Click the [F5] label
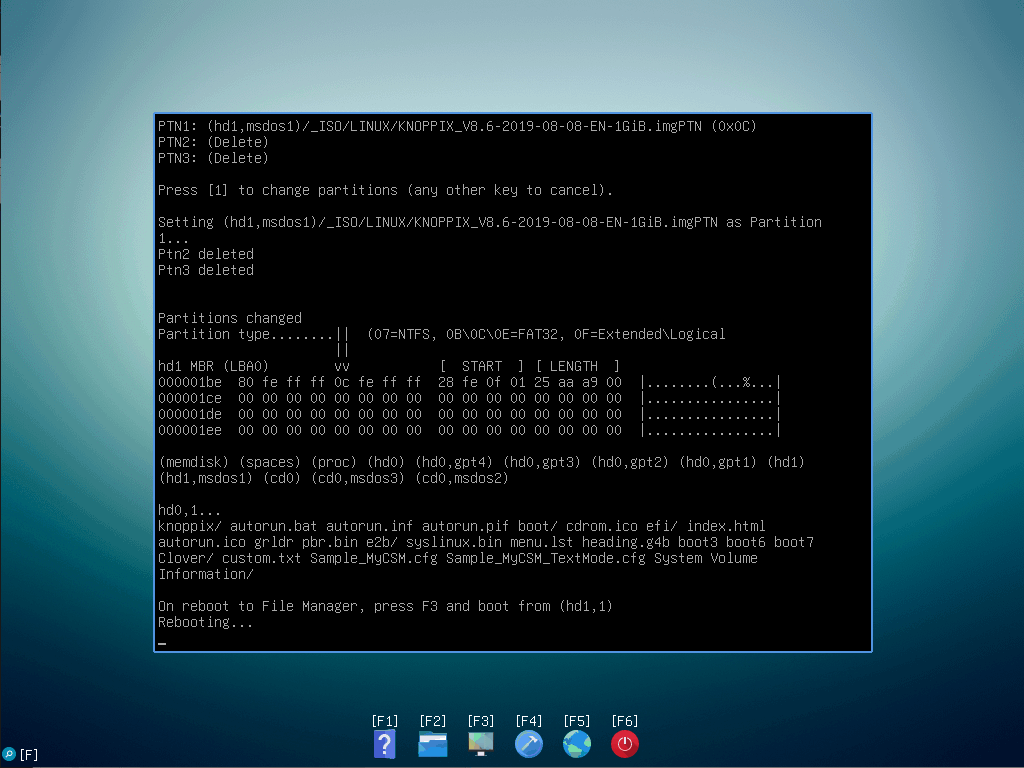This screenshot has width=1024, height=768. pyautogui.click(x=577, y=721)
